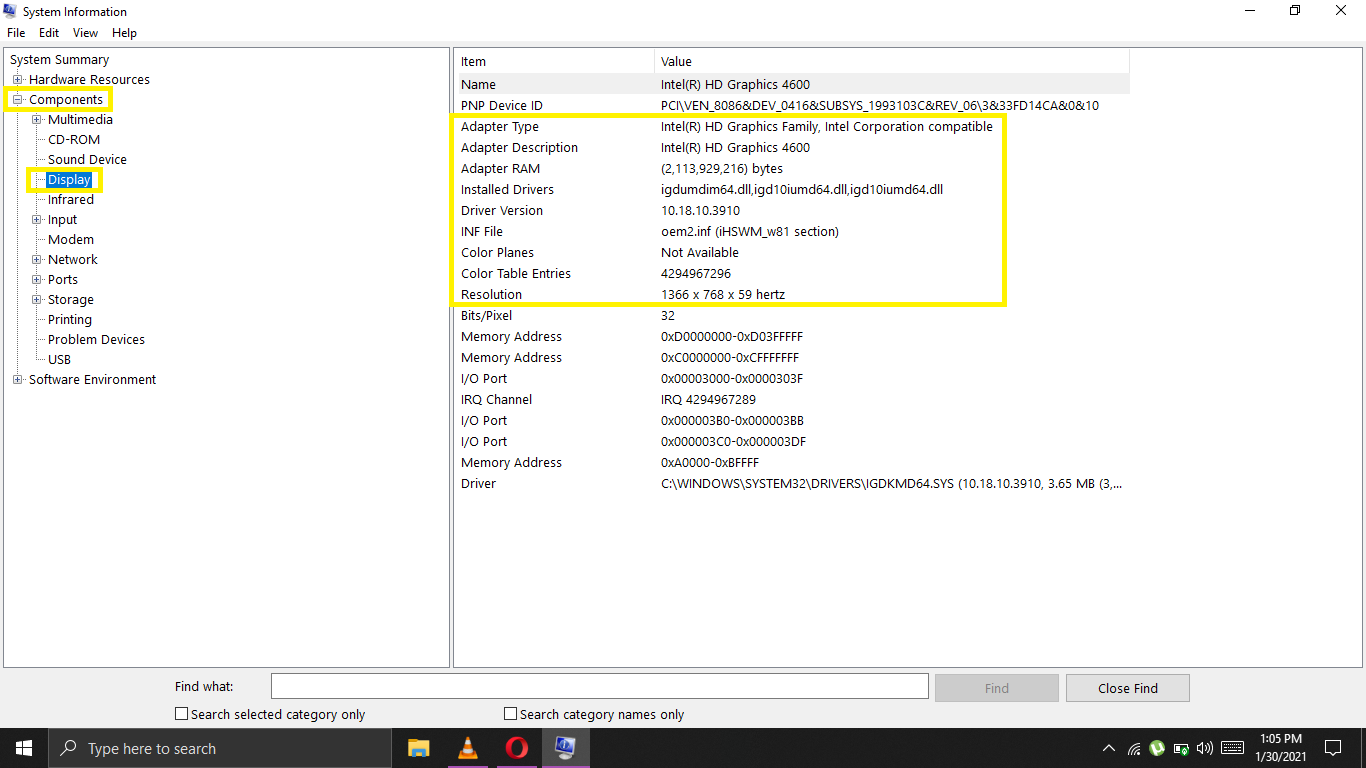Click the Item column header
The width and height of the screenshot is (1366, 768).
tap(555, 62)
